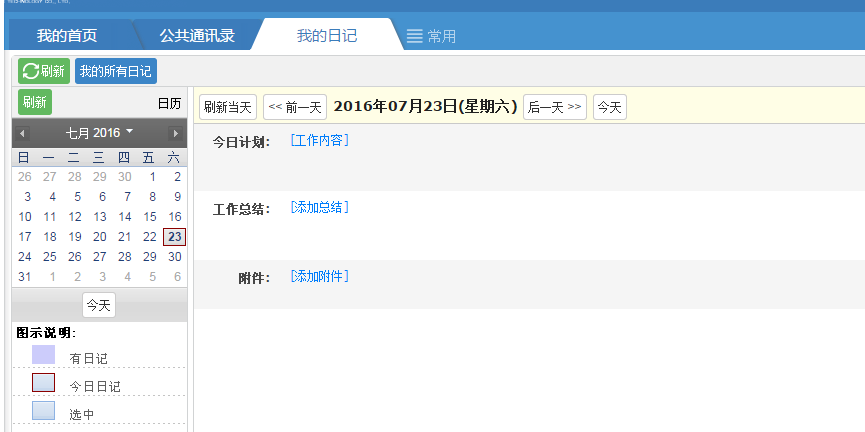The width and height of the screenshot is (865, 432).
Task: Click 今天 button beside the date header
Action: pos(610,107)
